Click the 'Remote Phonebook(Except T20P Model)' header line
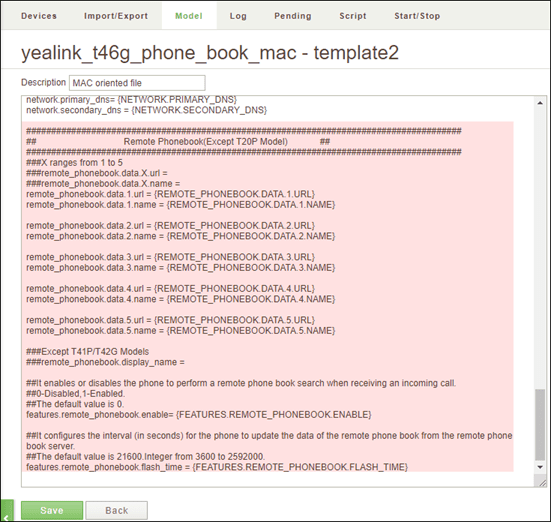 click(x=206, y=142)
